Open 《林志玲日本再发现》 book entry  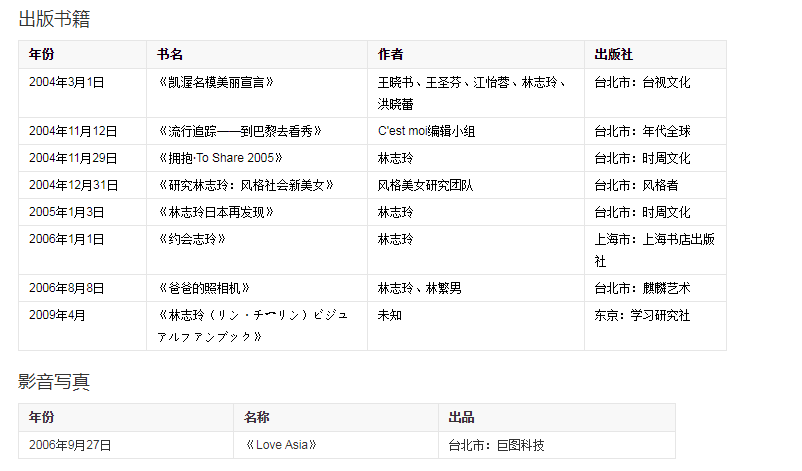(216, 212)
